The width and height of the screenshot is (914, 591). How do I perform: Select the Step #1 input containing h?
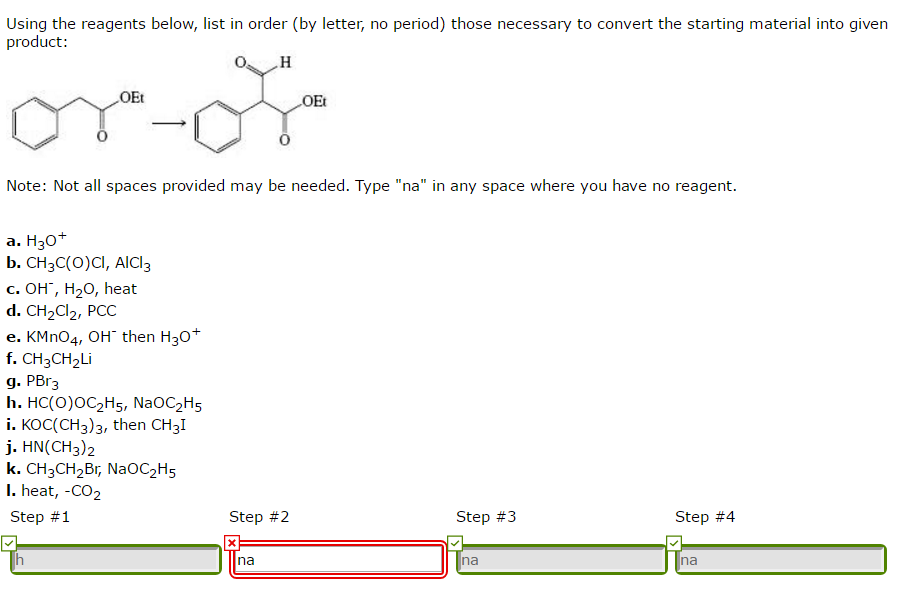click(x=115, y=560)
